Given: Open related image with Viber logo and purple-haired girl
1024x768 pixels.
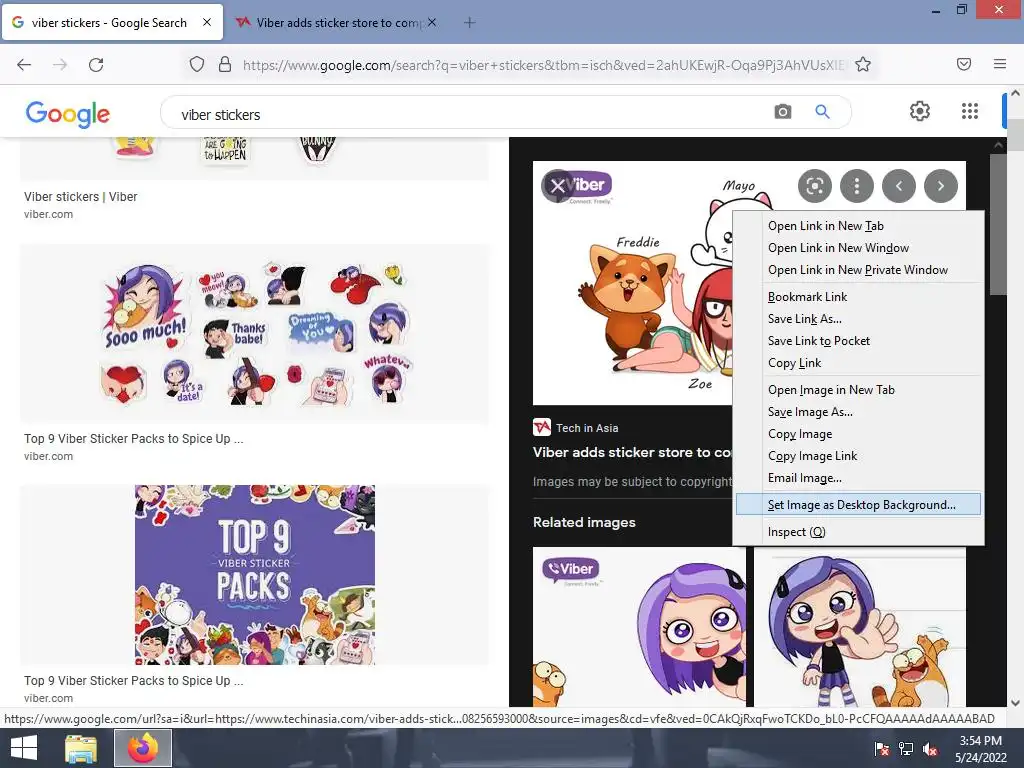Looking at the screenshot, I should (639, 627).
